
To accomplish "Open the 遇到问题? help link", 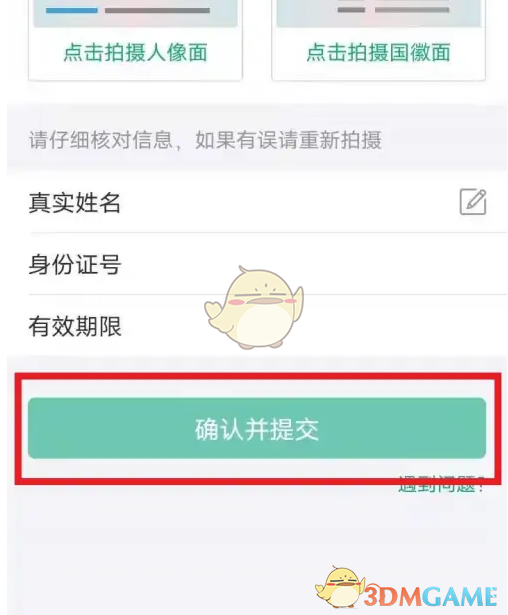I will pos(442,485).
